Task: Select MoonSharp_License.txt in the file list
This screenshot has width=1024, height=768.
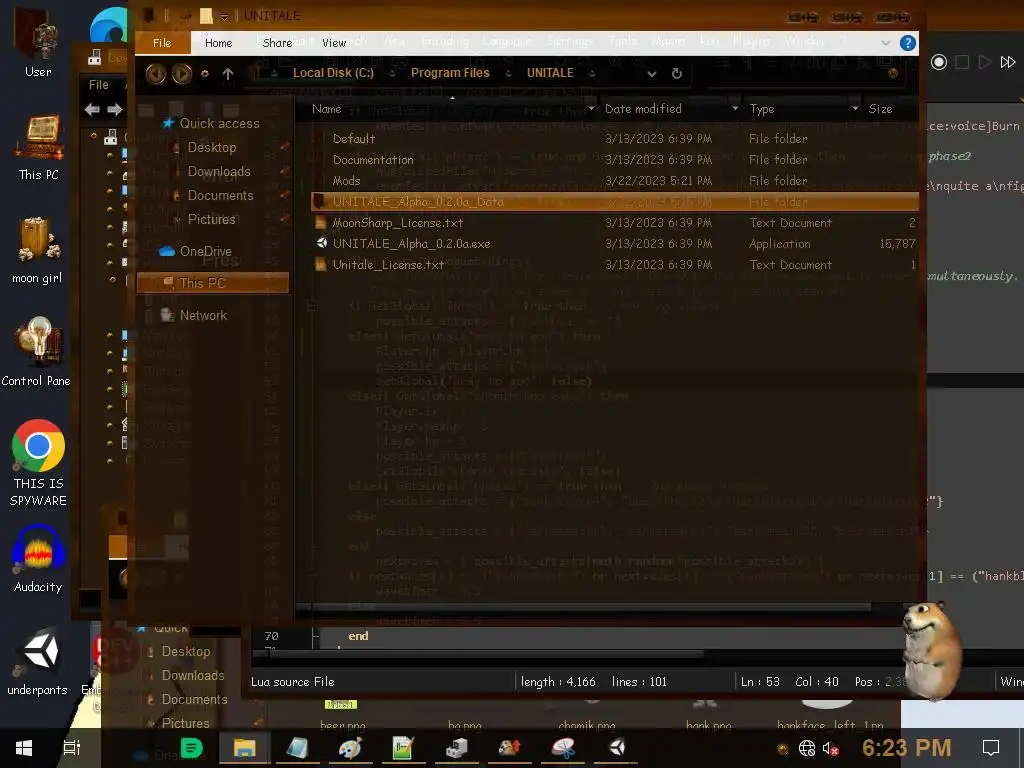Action: pyautogui.click(x=615, y=223)
